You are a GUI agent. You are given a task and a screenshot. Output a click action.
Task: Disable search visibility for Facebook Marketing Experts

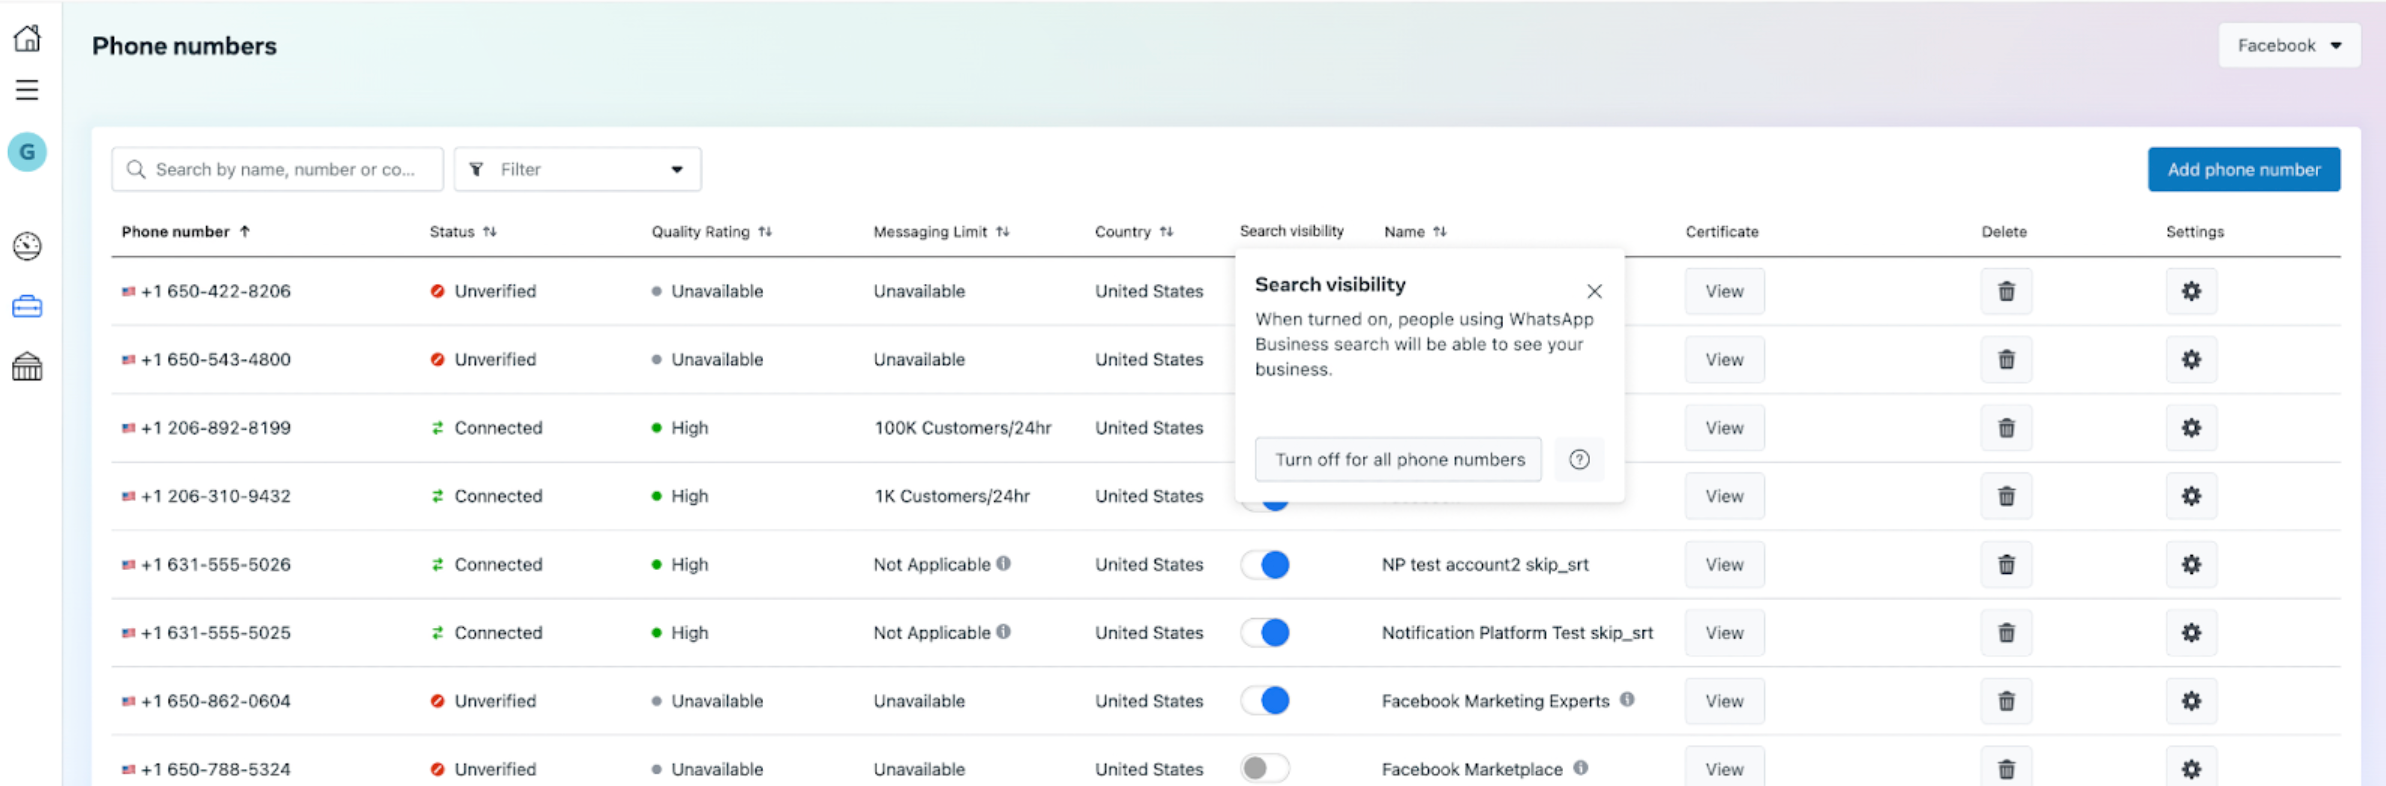pos(1265,701)
